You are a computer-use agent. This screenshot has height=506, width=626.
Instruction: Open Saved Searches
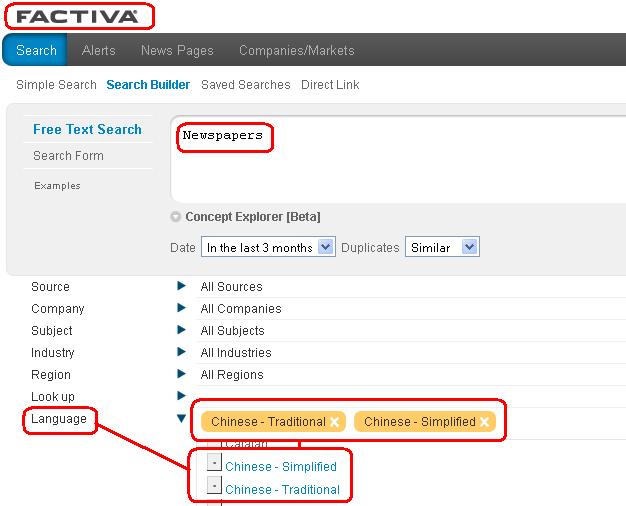[246, 85]
